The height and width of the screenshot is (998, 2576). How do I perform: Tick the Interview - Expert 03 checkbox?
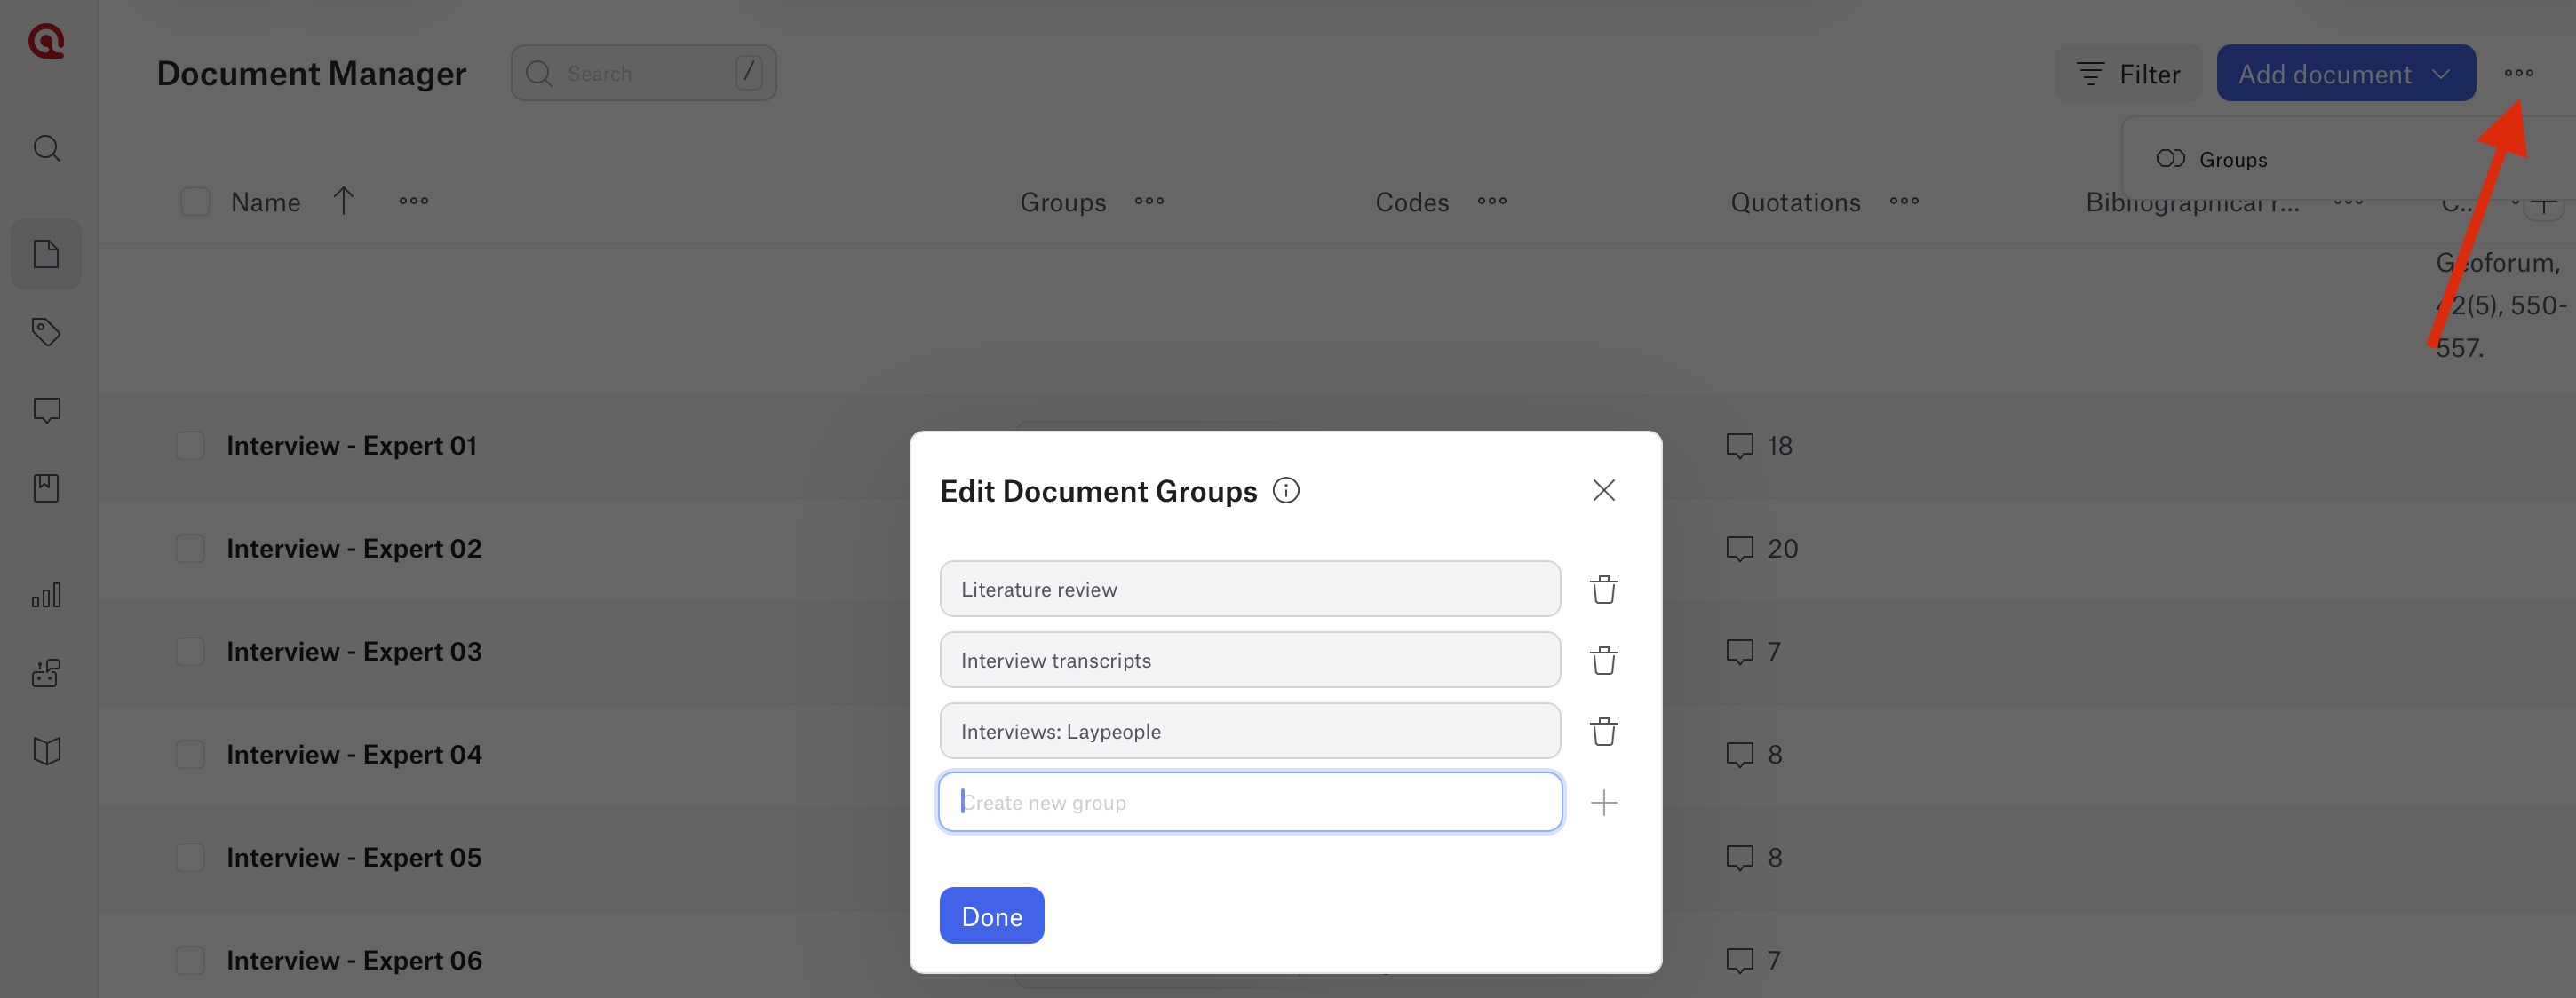pos(190,652)
